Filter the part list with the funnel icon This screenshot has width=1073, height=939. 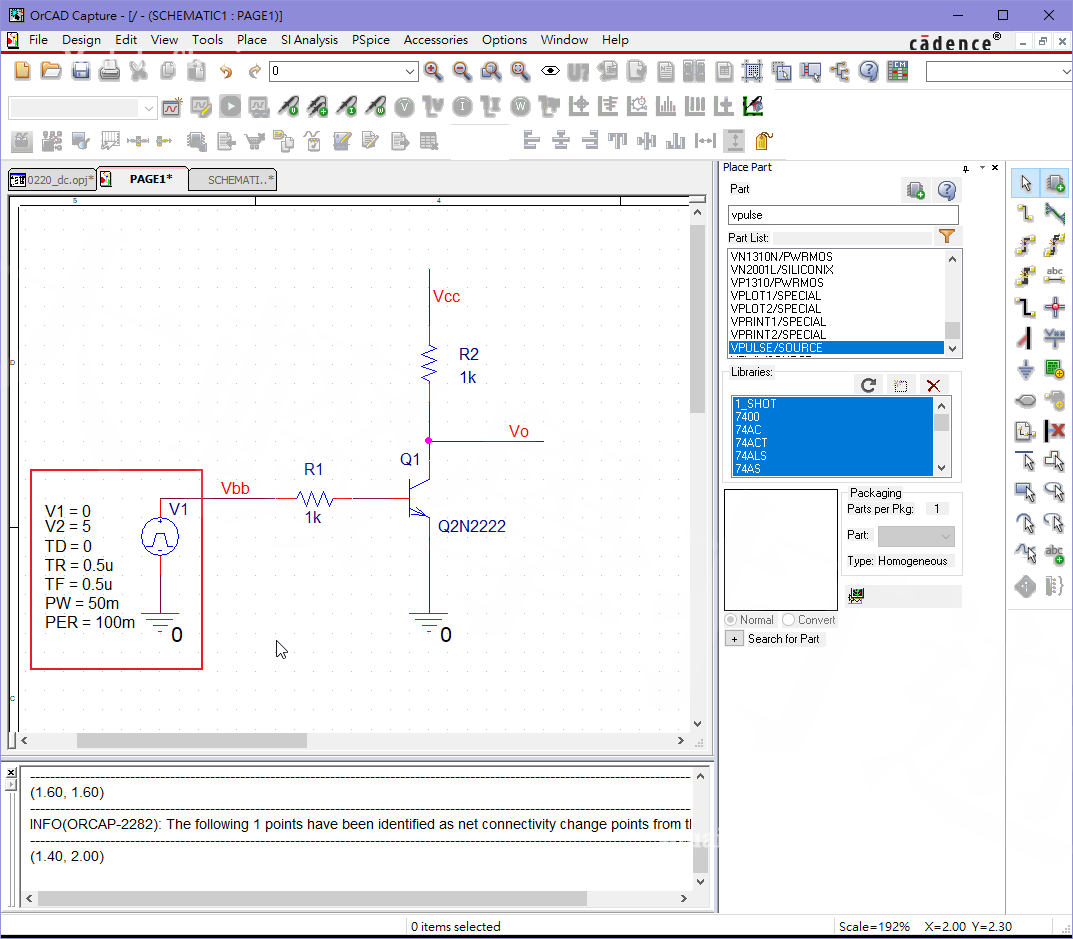(947, 237)
